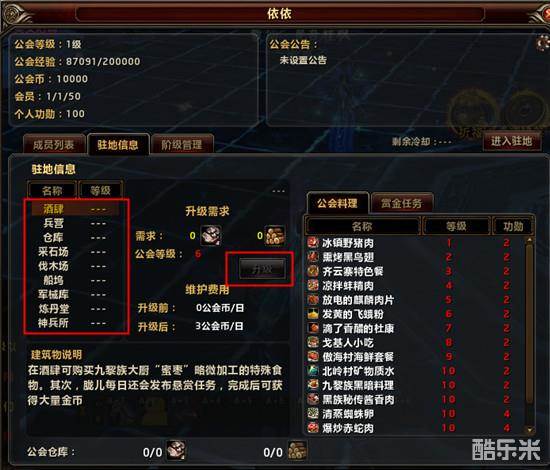Click the wood logs icon in upgrade requirements
This screenshot has width=550, height=470.
click(275, 235)
